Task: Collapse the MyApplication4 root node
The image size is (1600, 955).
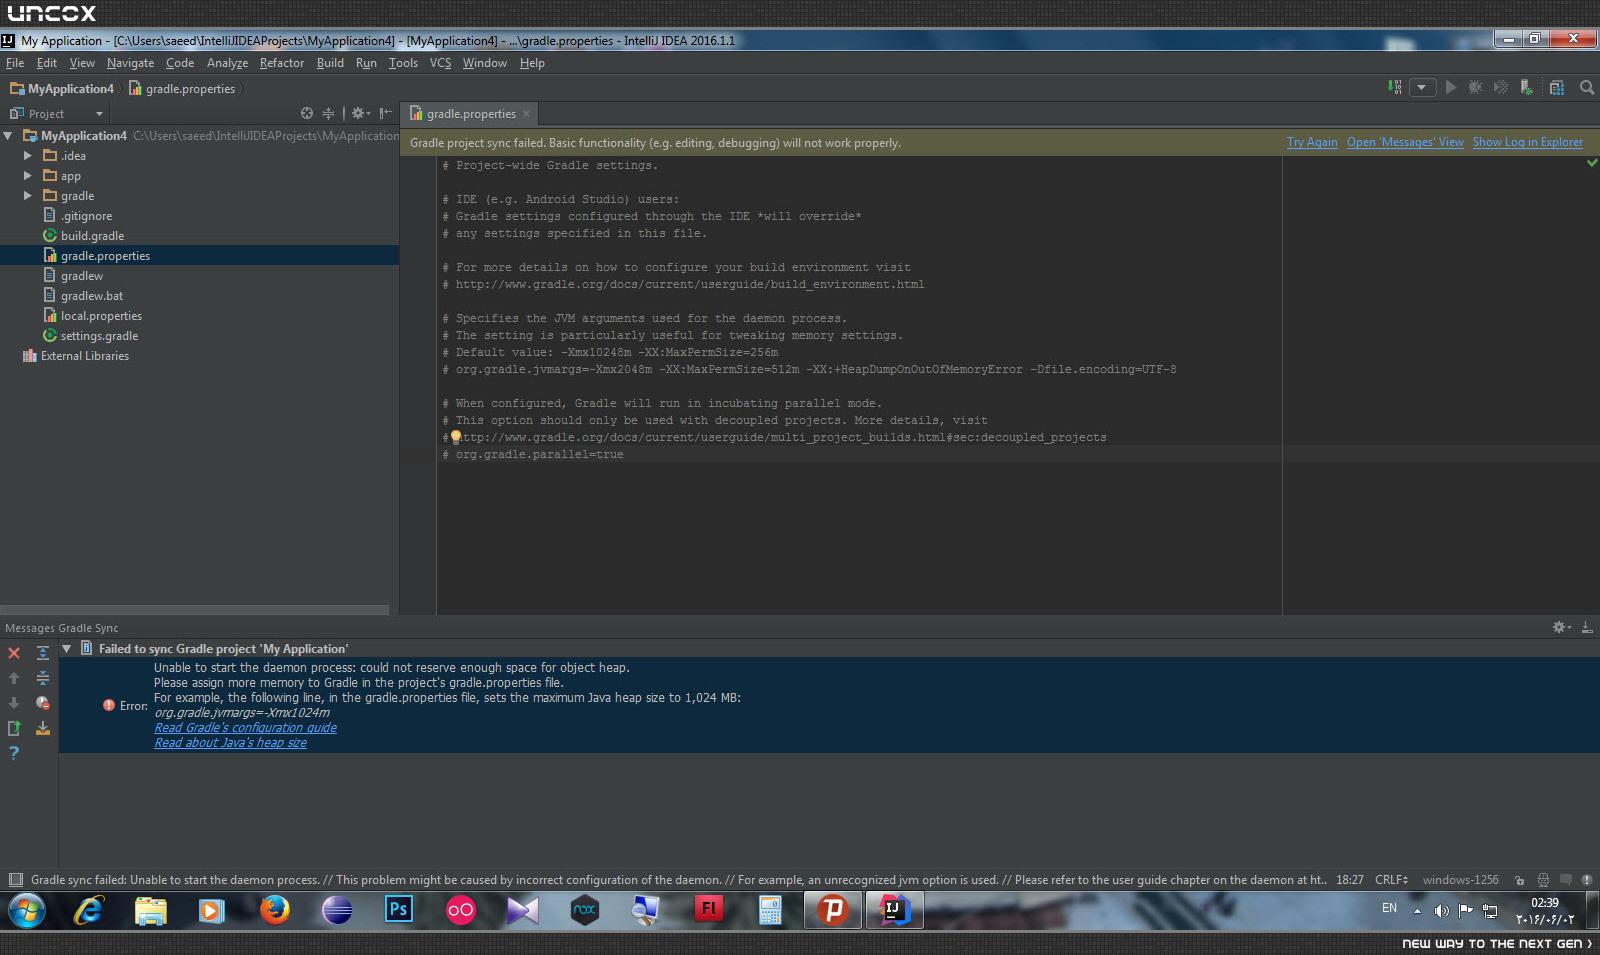Action: [8, 136]
